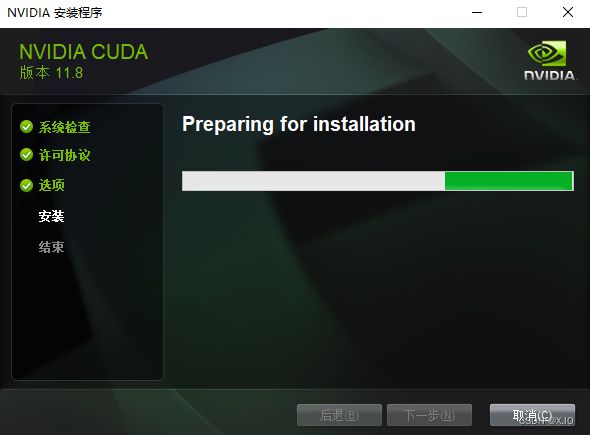
Task: Click the 后退(B) back button
Action: pos(339,415)
